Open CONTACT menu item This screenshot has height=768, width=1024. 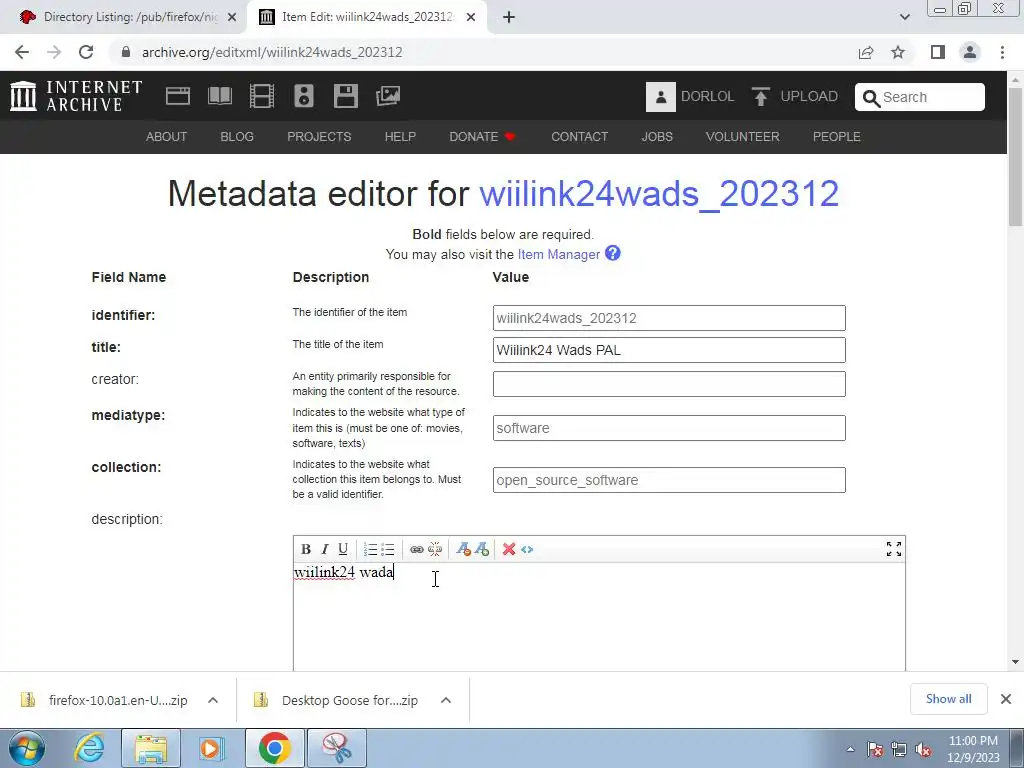[579, 136]
